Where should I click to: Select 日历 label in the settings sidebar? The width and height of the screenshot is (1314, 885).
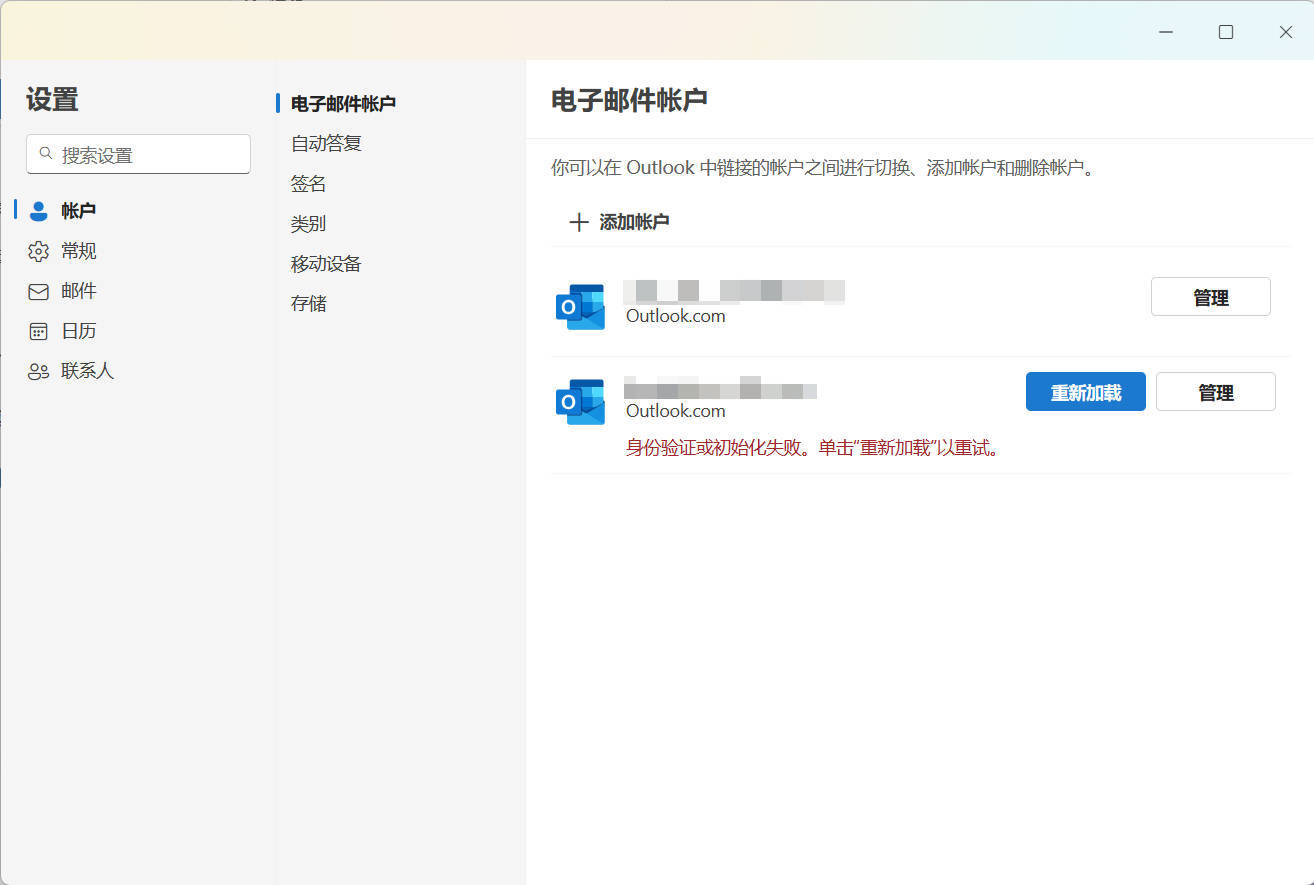(x=79, y=331)
